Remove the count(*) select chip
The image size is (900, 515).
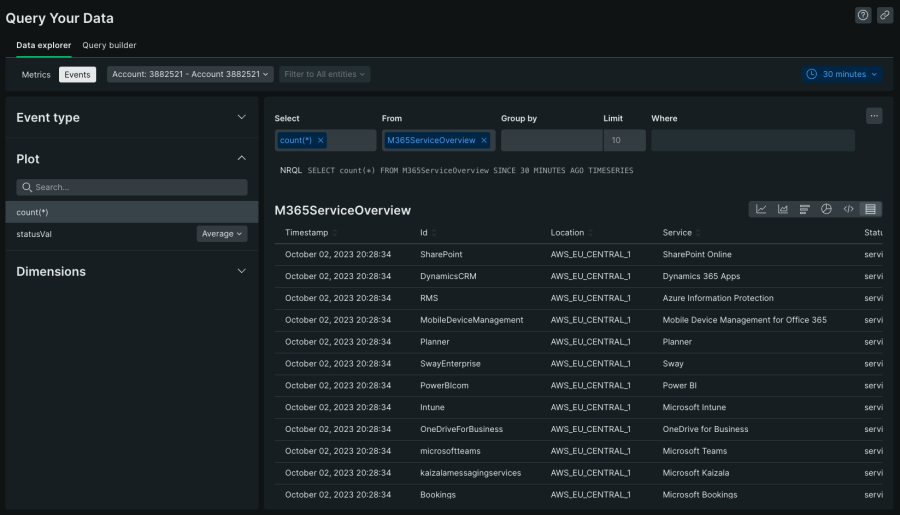[x=321, y=141]
